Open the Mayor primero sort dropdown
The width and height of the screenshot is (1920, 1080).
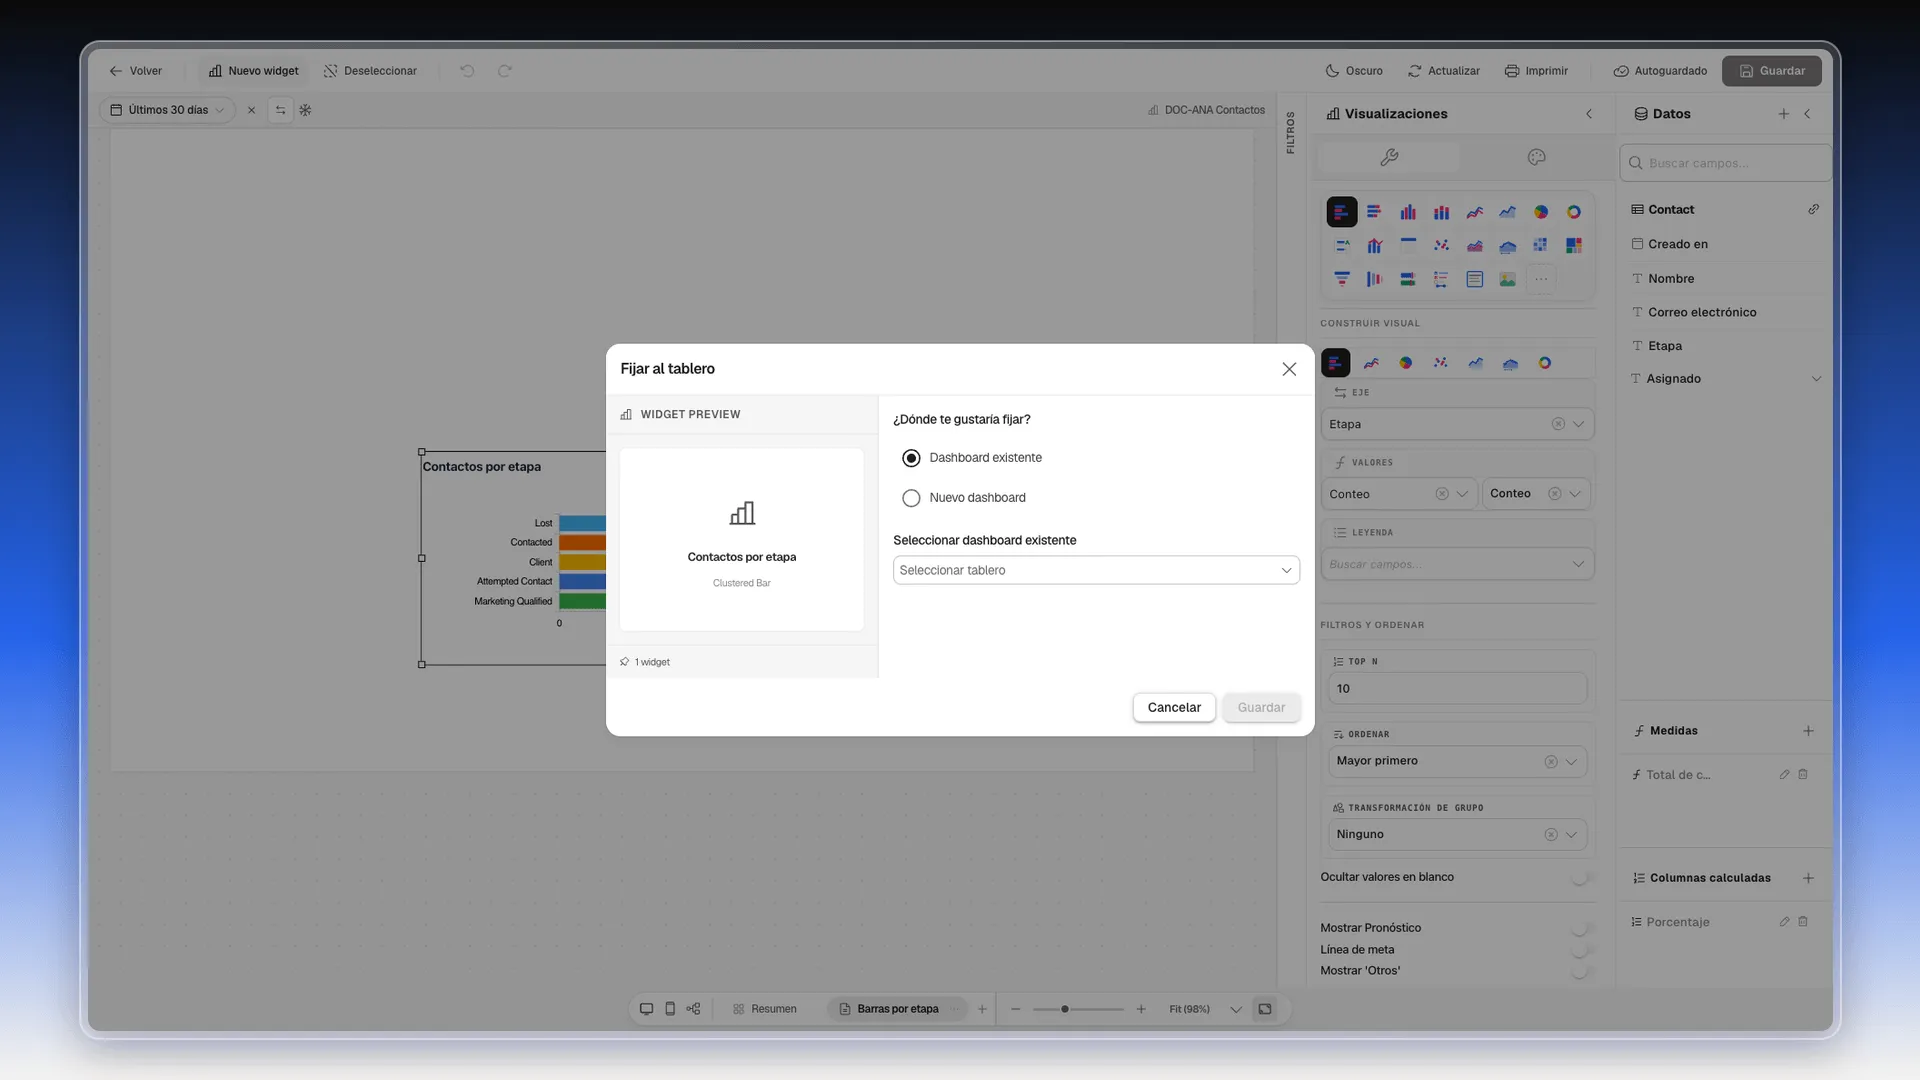1457,761
